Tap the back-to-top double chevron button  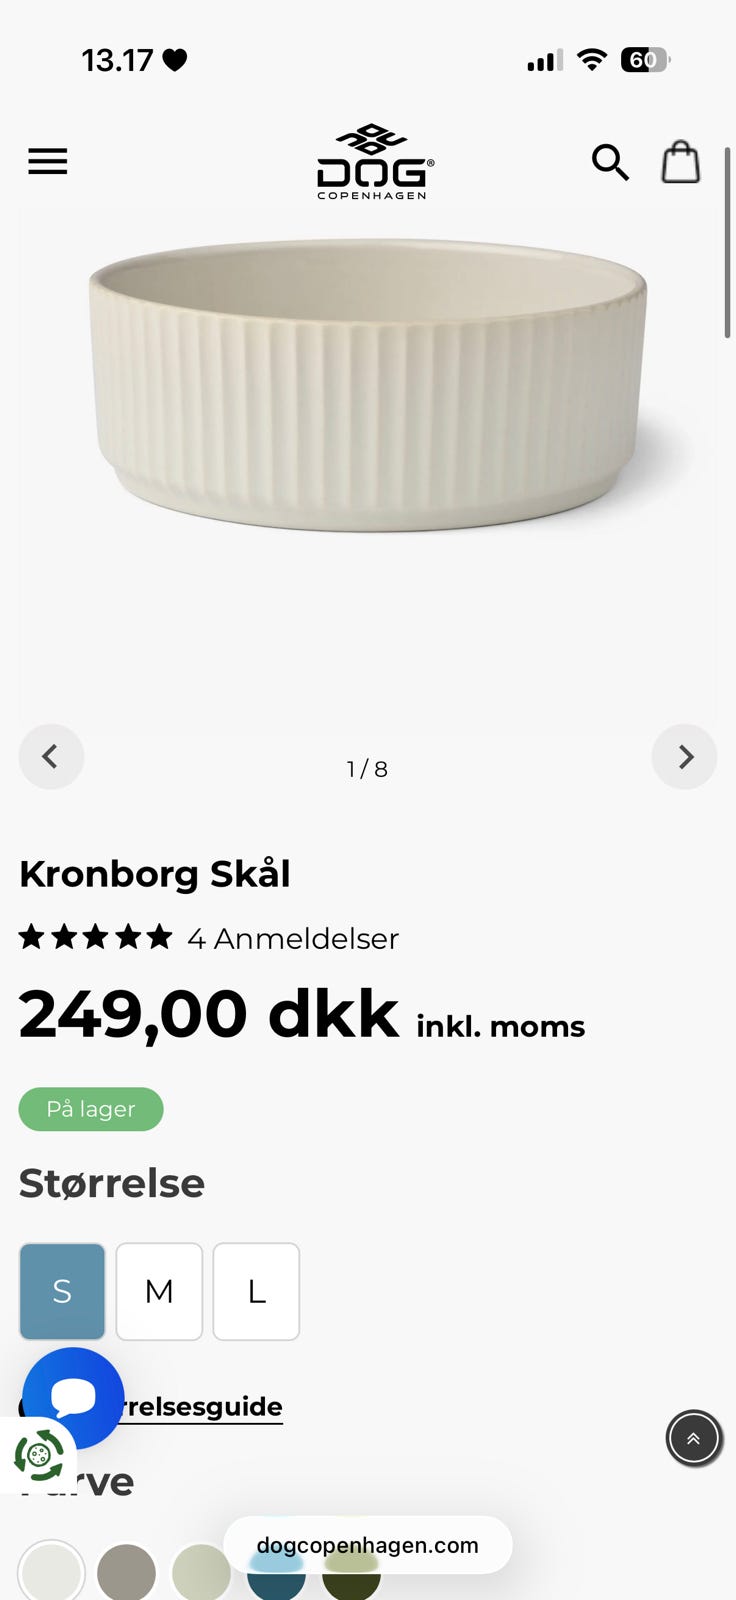click(x=693, y=1439)
